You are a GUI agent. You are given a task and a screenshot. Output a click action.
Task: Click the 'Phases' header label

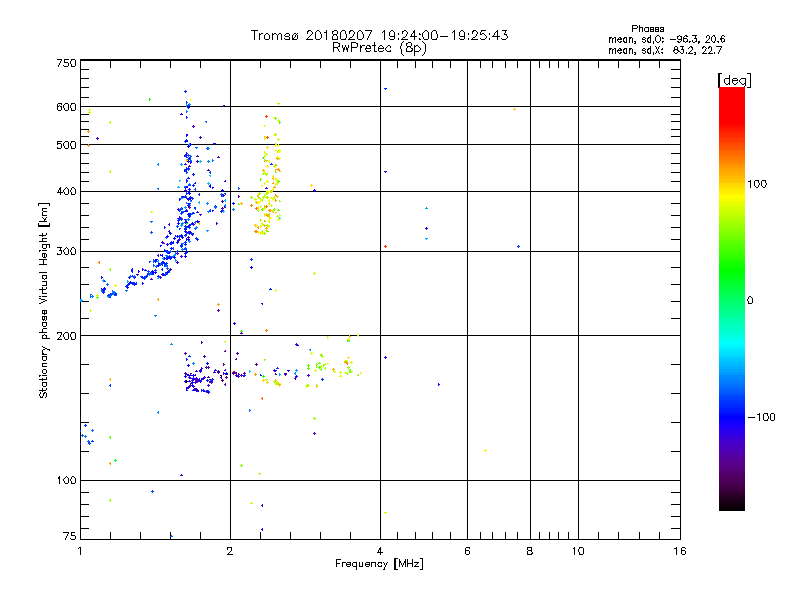647,29
